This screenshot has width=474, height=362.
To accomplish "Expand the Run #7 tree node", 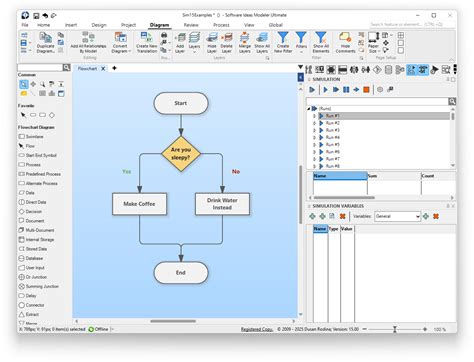I will click(x=314, y=159).
